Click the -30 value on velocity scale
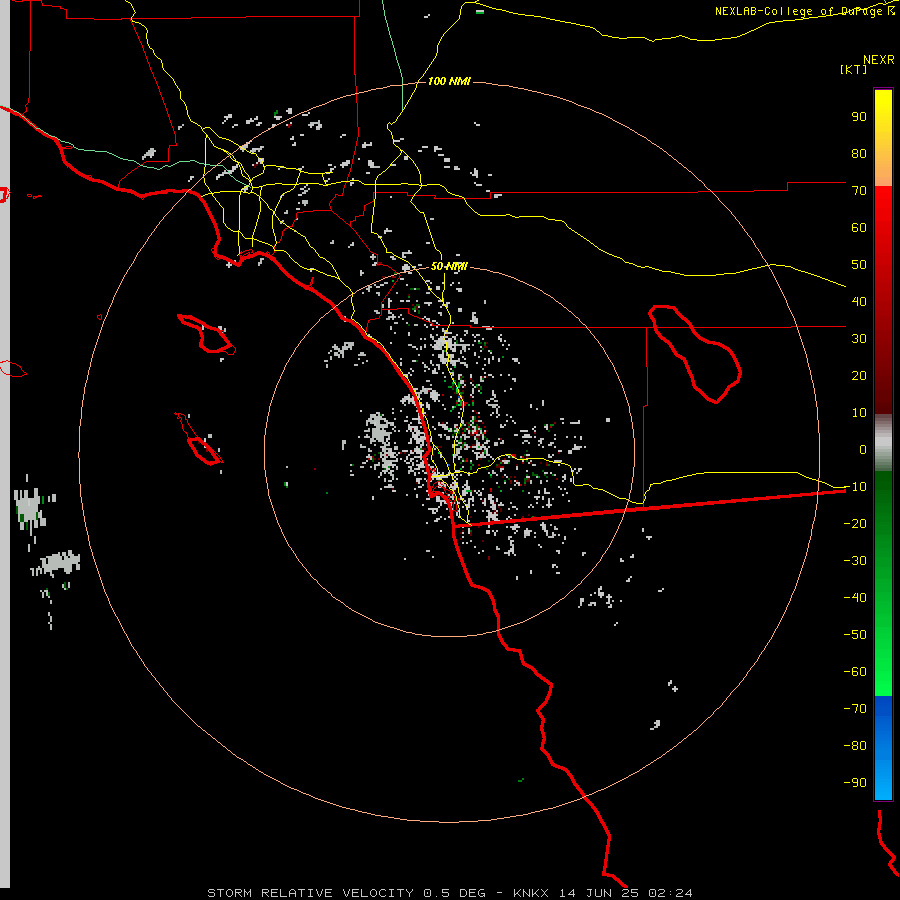The width and height of the screenshot is (900, 900). [855, 561]
